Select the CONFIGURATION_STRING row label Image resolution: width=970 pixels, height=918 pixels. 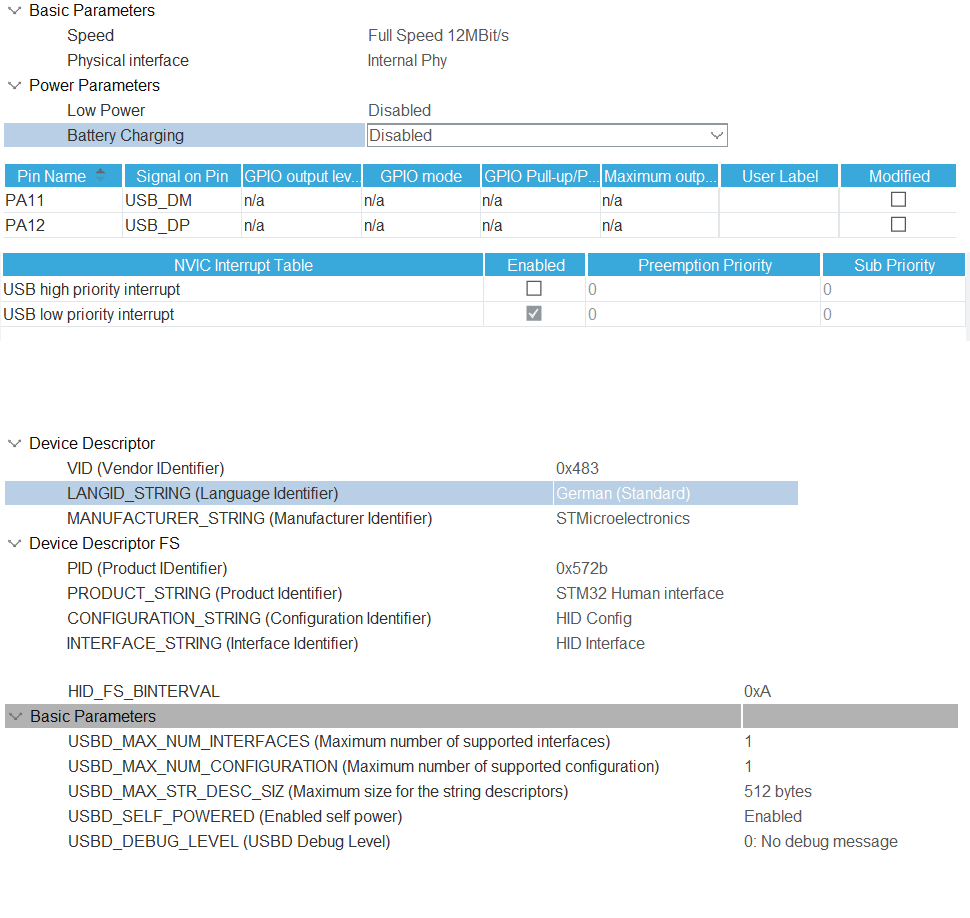pyautogui.click(x=249, y=619)
